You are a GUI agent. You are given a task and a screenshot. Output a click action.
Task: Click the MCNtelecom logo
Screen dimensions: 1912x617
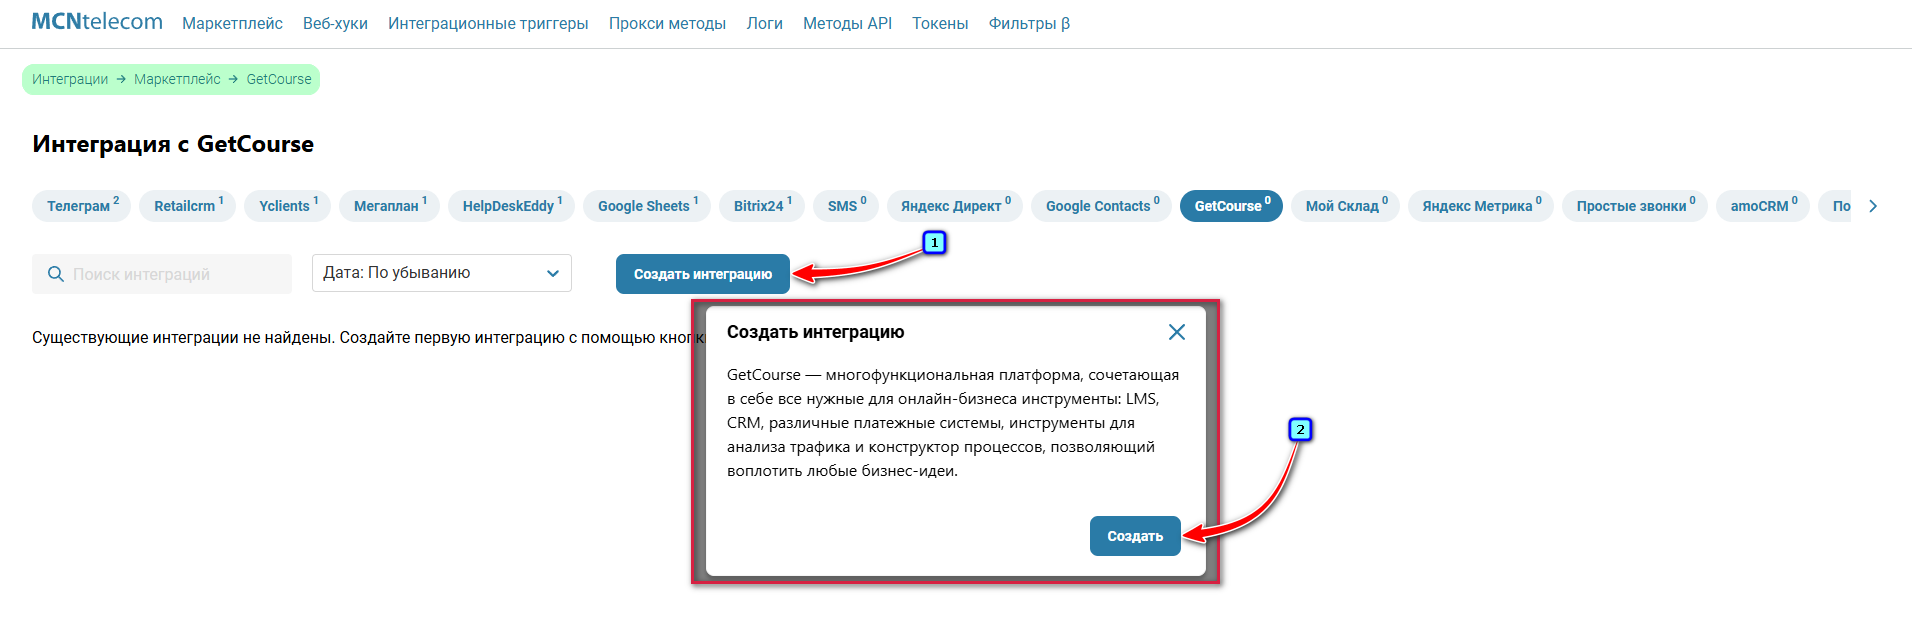click(x=97, y=22)
